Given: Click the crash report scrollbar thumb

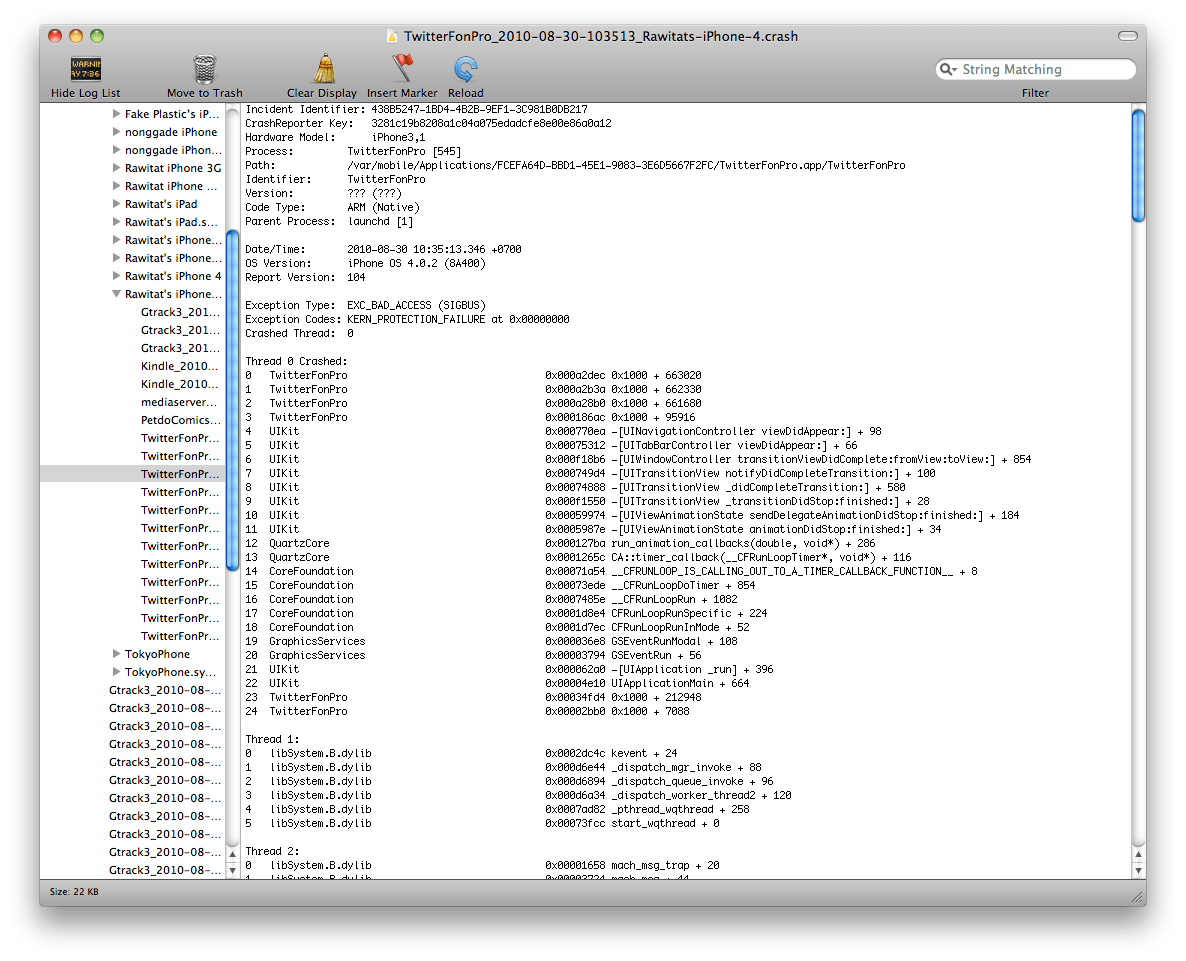Looking at the screenshot, I should (x=1138, y=166).
